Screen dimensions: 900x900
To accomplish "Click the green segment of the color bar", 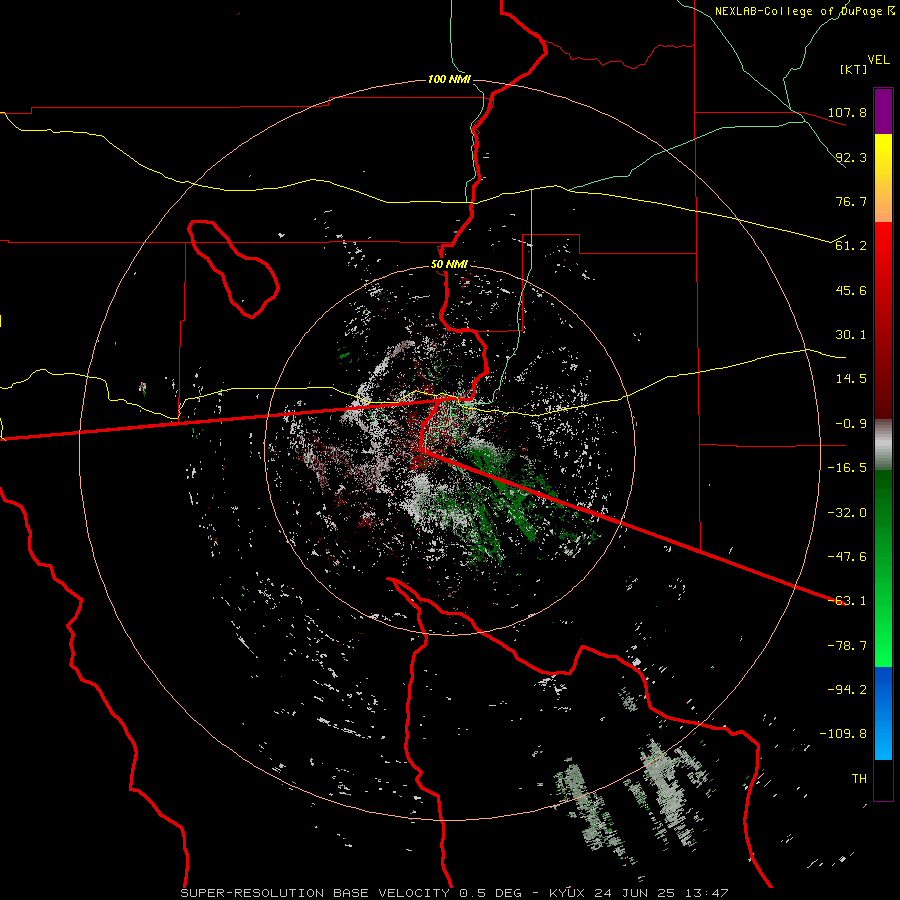I will pos(883,568).
